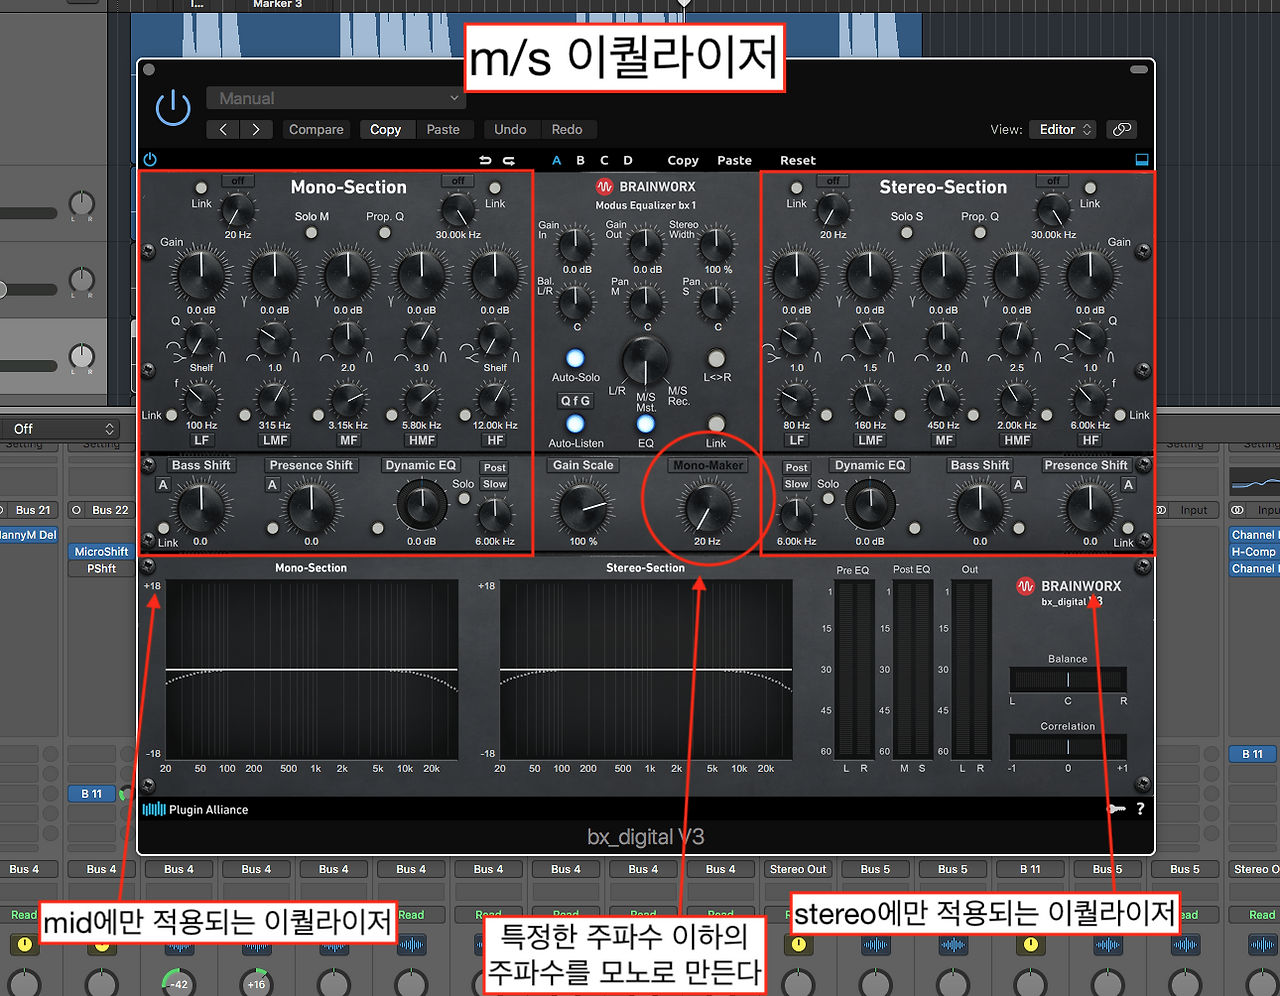Click Paste next to the Reset button
The height and width of the screenshot is (996, 1280).
(x=734, y=160)
